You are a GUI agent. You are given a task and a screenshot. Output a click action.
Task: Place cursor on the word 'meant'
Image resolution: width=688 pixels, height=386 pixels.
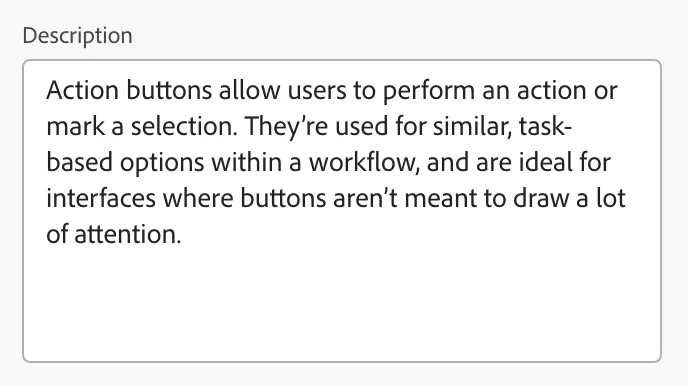(x=441, y=198)
